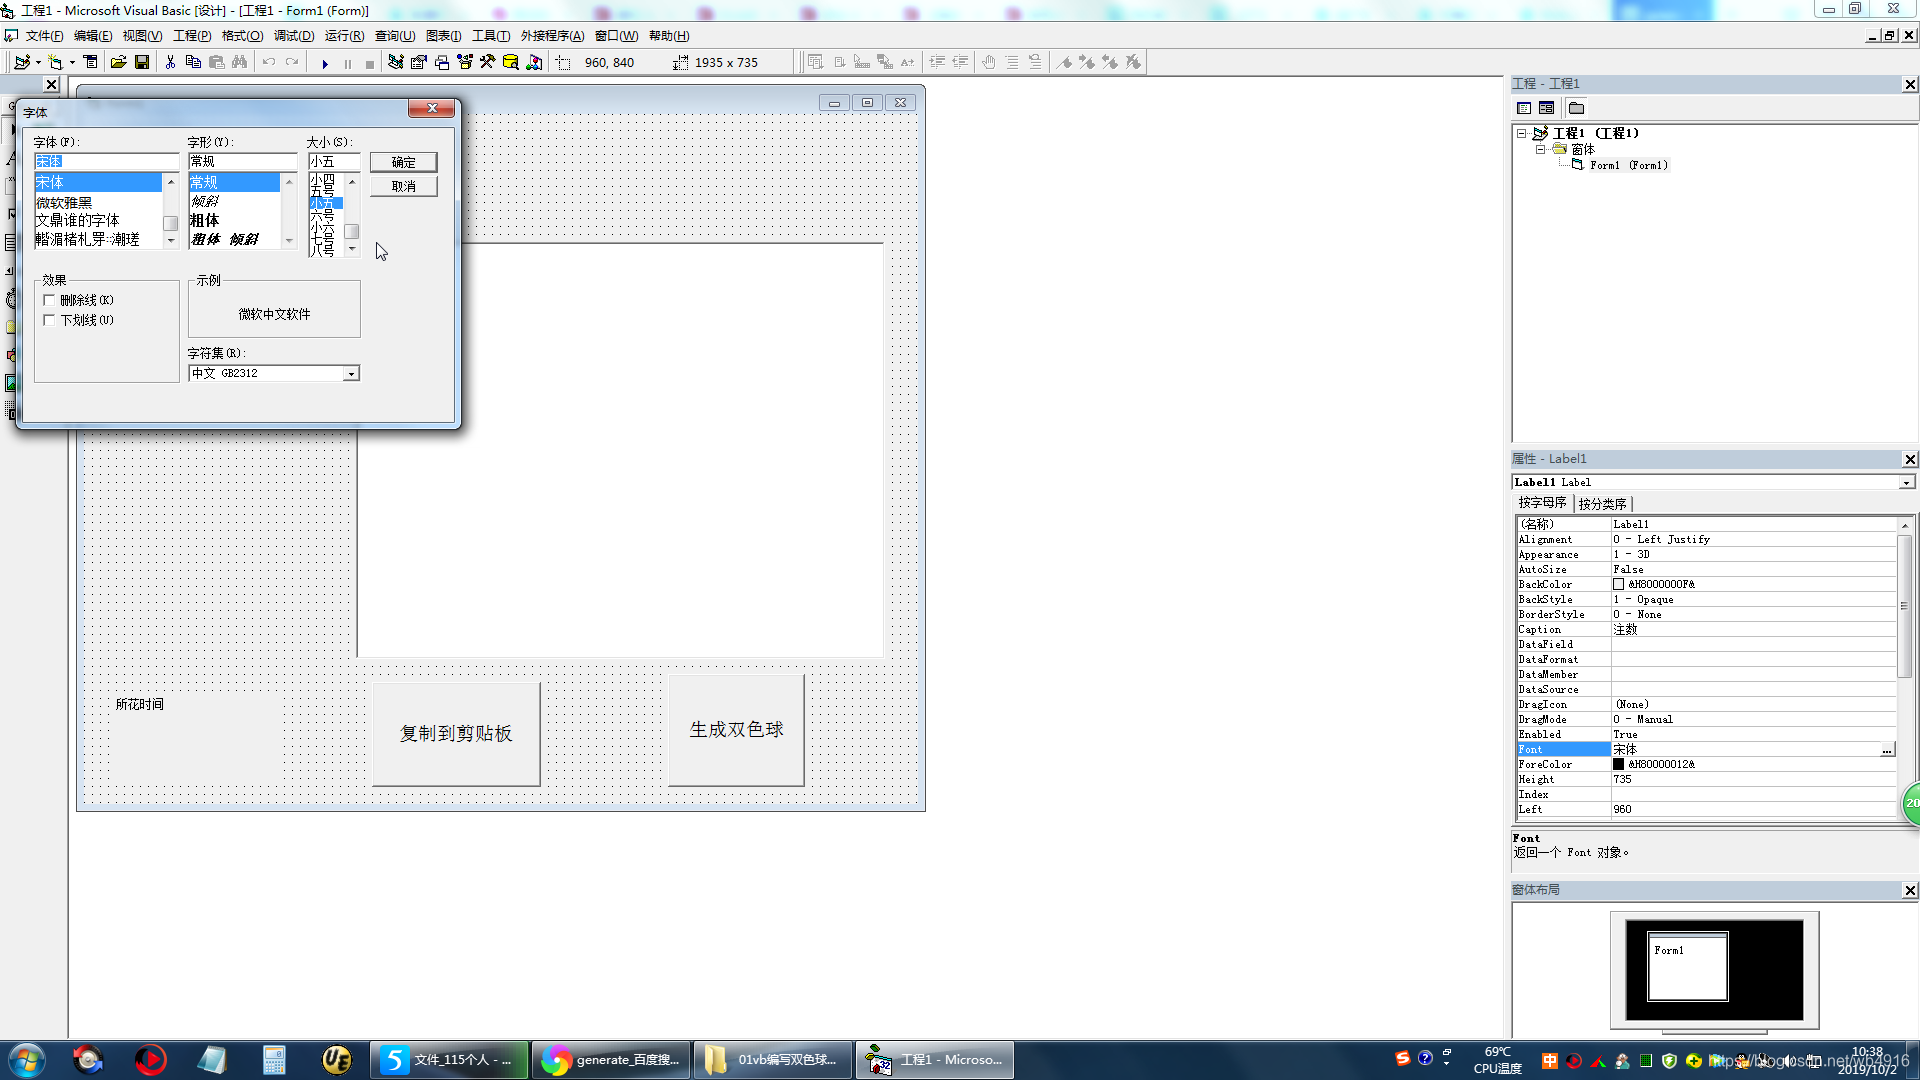
Task: Enable the 下划线 underline checkbox
Action: tap(49, 320)
